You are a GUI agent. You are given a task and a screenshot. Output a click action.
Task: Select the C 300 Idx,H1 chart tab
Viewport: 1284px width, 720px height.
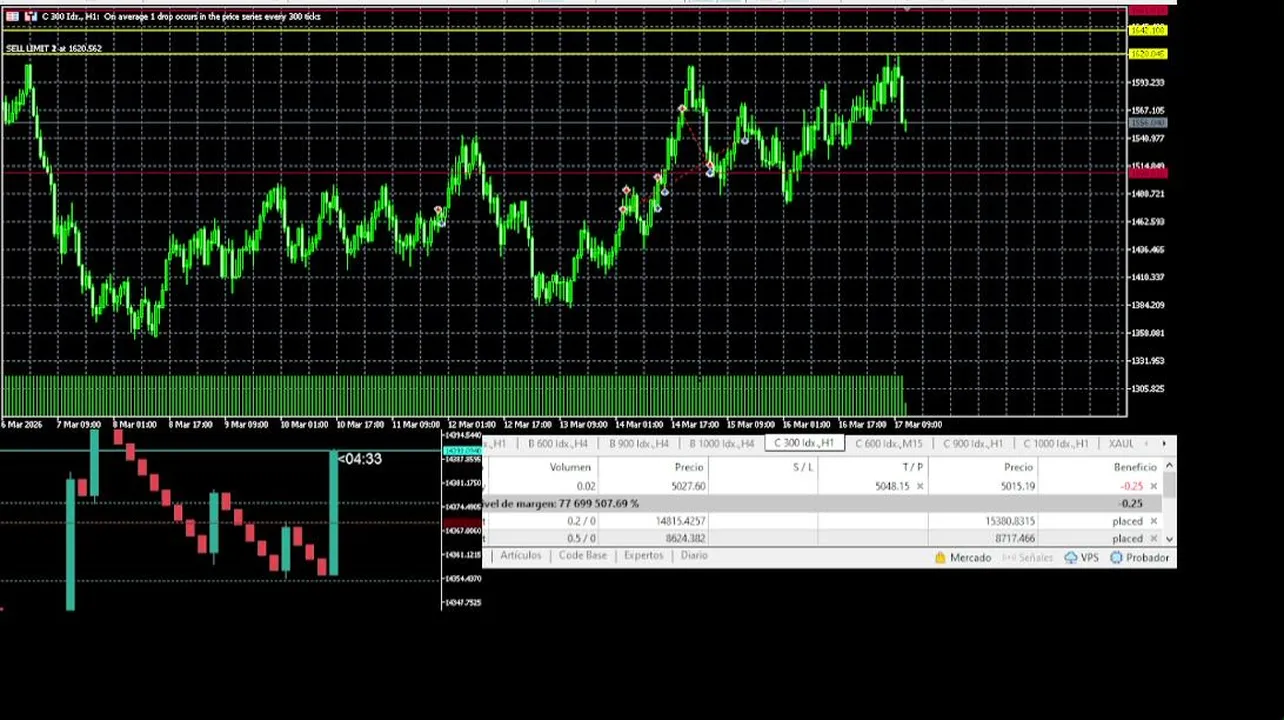click(x=804, y=443)
